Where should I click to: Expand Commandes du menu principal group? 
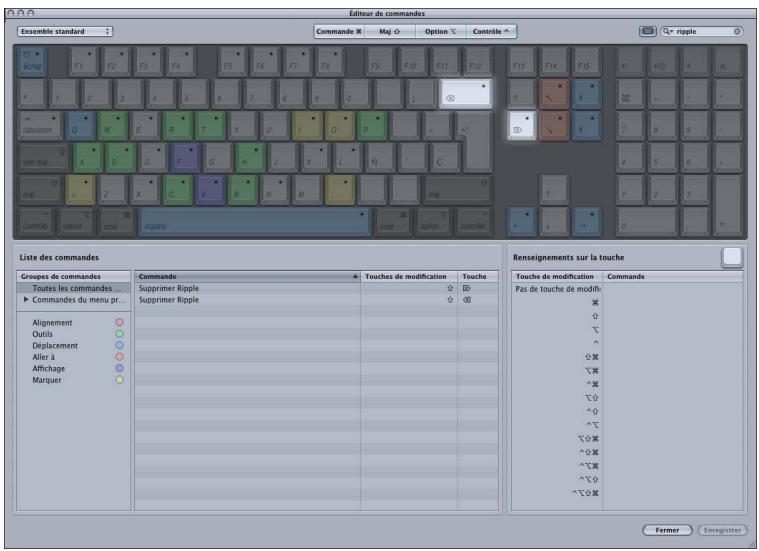pos(26,300)
